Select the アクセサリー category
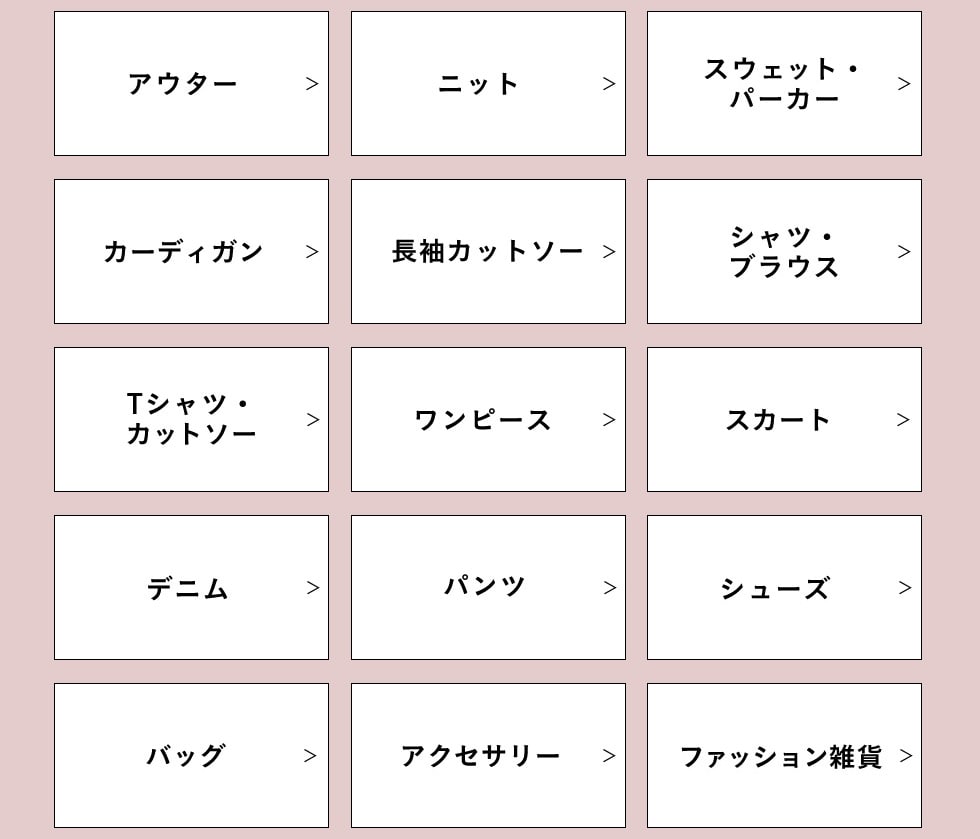Screen dimensions: 980x839 tap(480, 756)
